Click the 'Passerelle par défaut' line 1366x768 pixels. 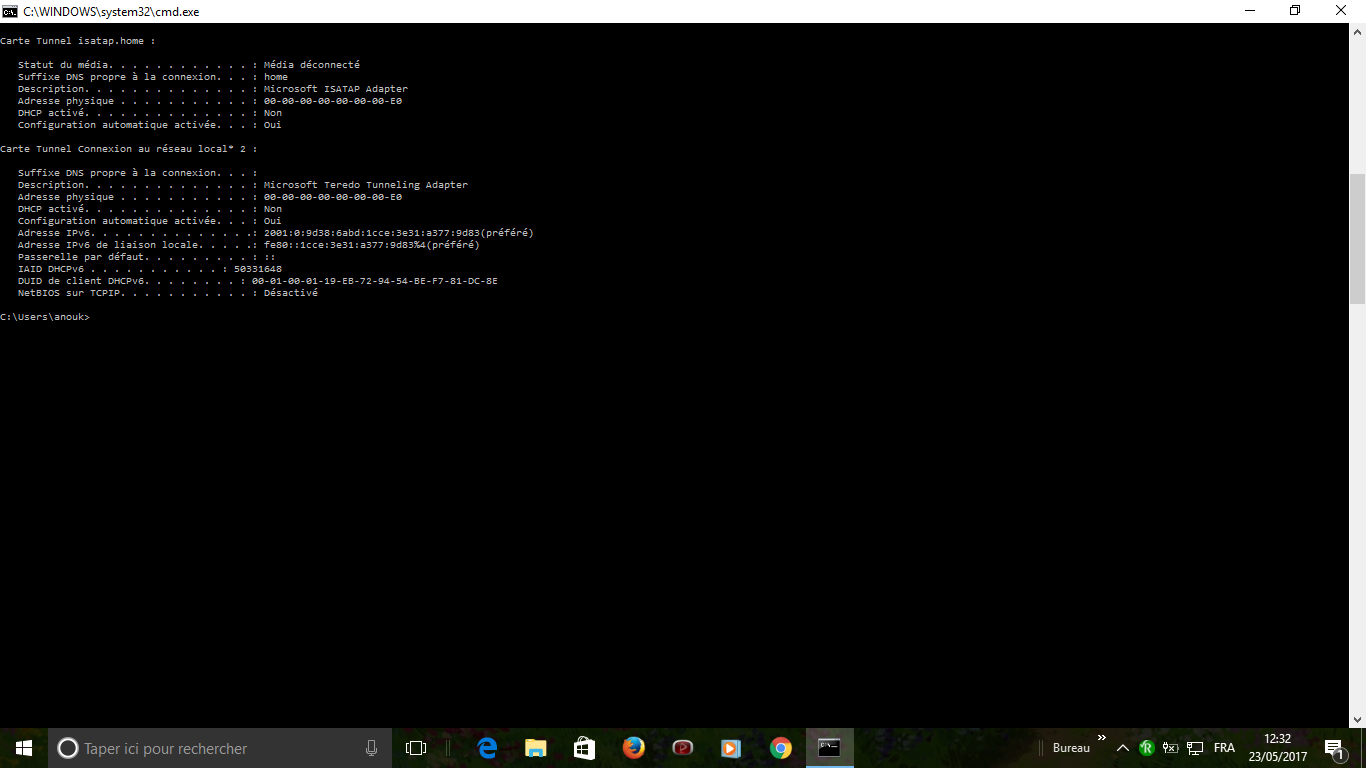(x=147, y=257)
